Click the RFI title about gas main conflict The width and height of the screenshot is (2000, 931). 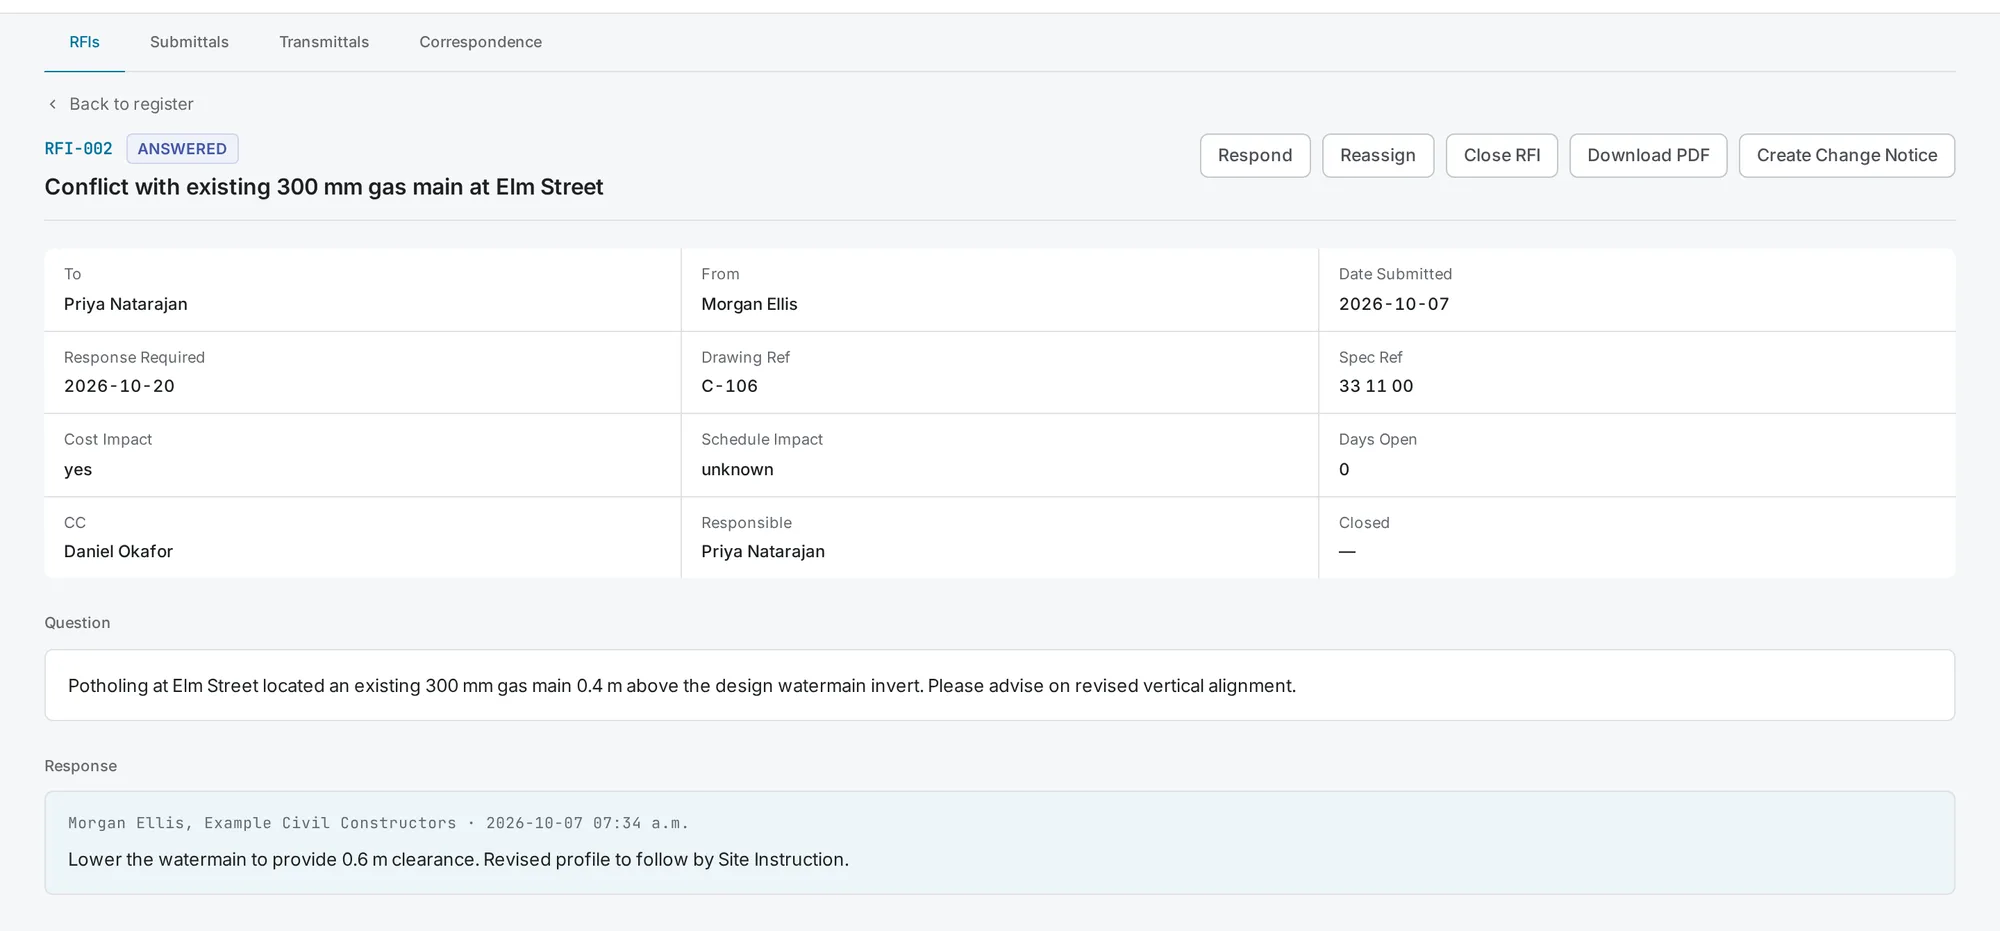coord(324,187)
